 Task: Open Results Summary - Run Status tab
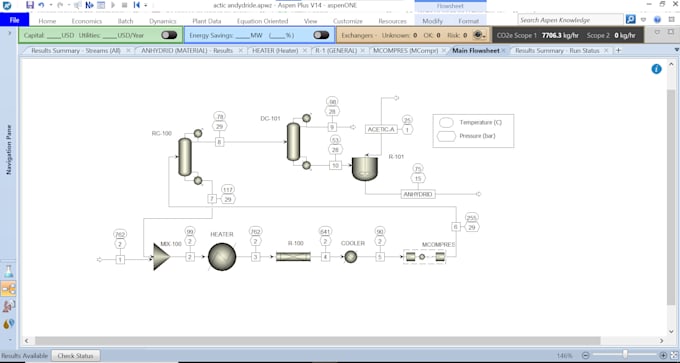557,51
